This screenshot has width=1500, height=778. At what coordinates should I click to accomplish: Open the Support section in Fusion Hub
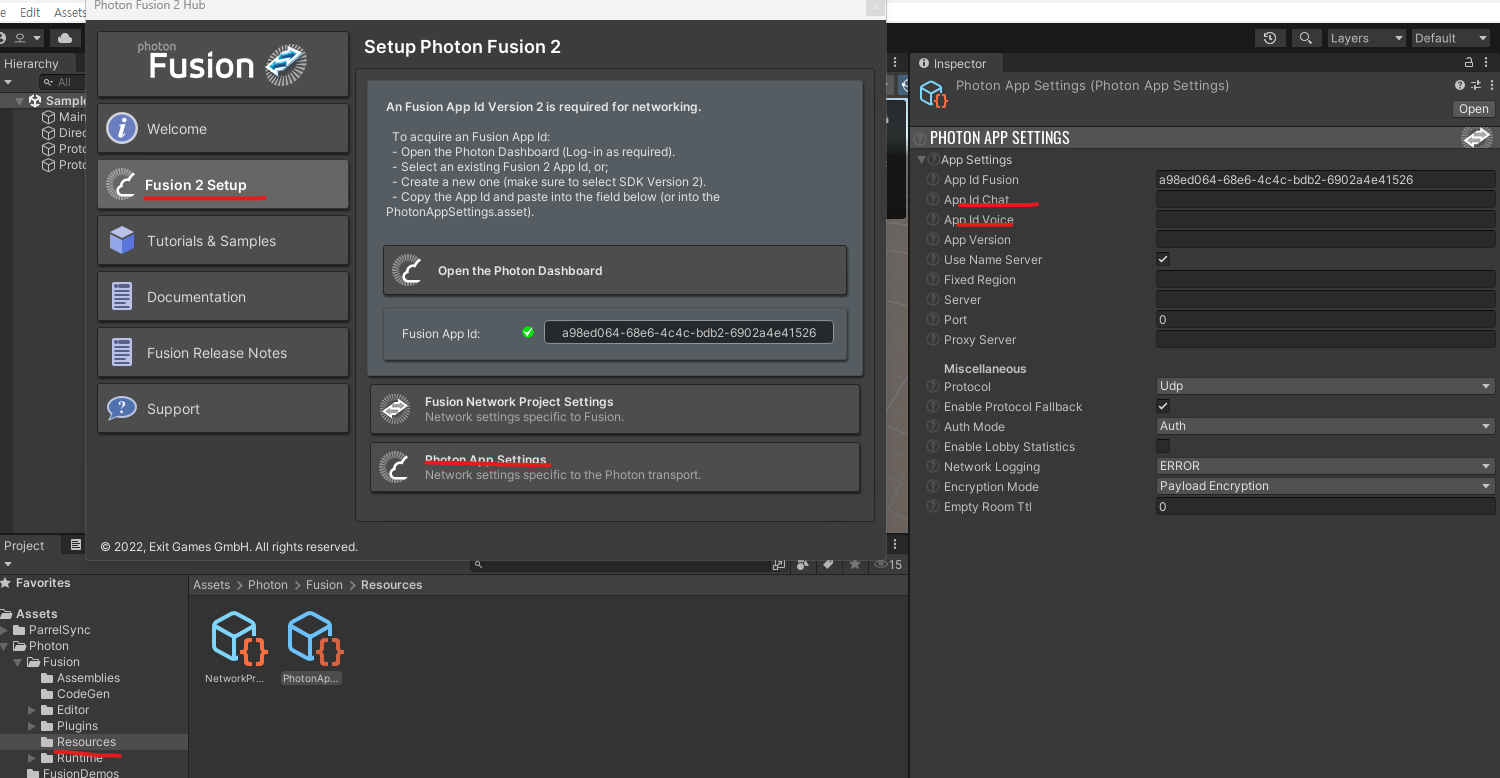[x=223, y=409]
